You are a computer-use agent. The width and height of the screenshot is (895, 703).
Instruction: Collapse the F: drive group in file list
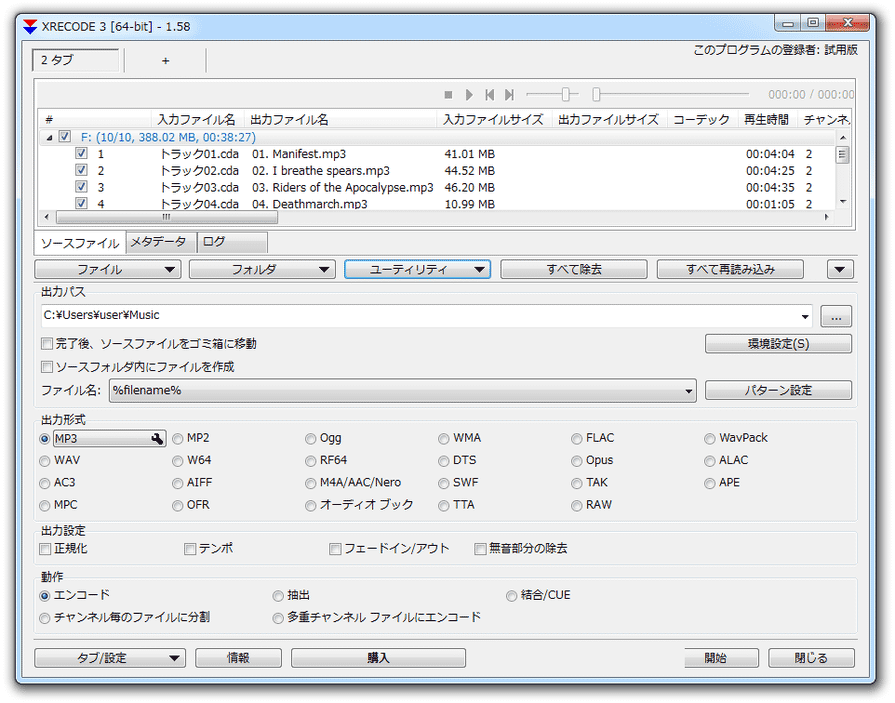50,138
